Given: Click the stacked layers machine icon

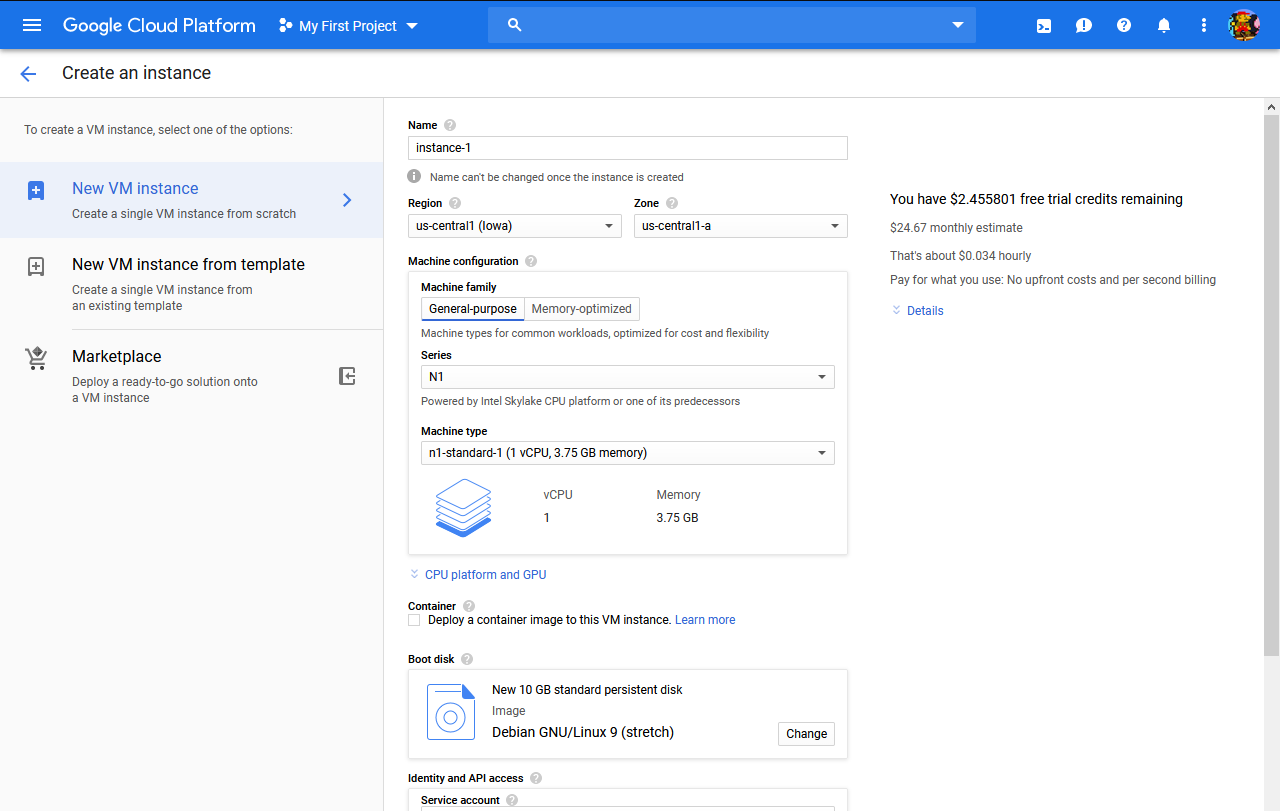Looking at the screenshot, I should pos(464,508).
